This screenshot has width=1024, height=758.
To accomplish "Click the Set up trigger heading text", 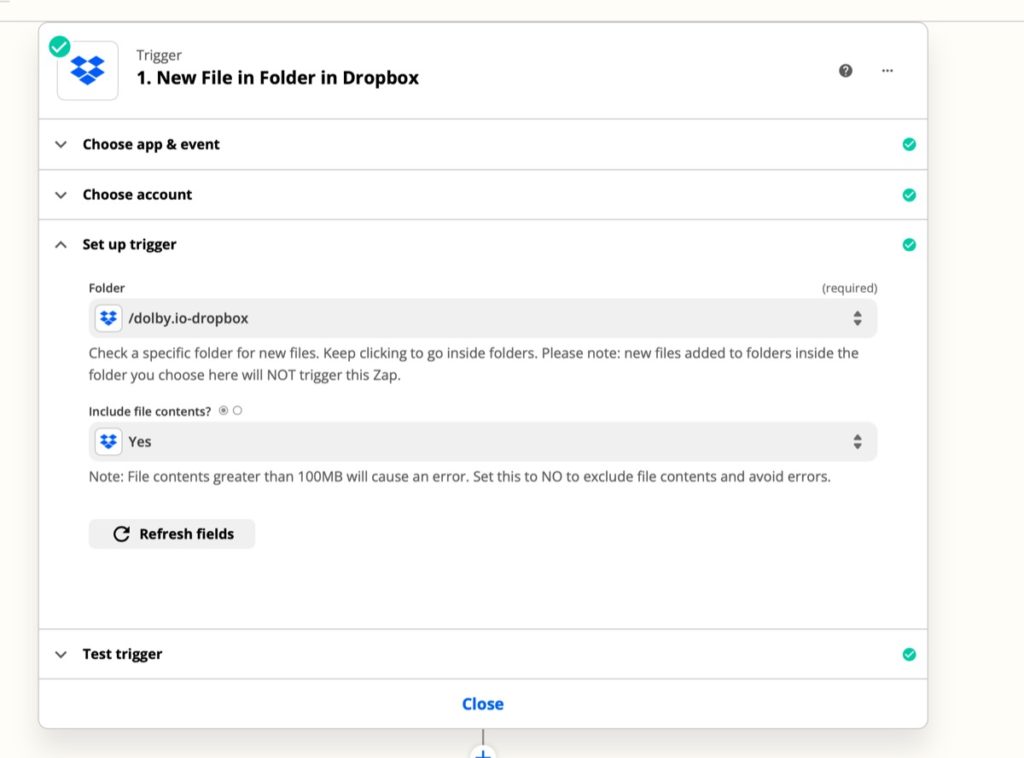I will (129, 245).
